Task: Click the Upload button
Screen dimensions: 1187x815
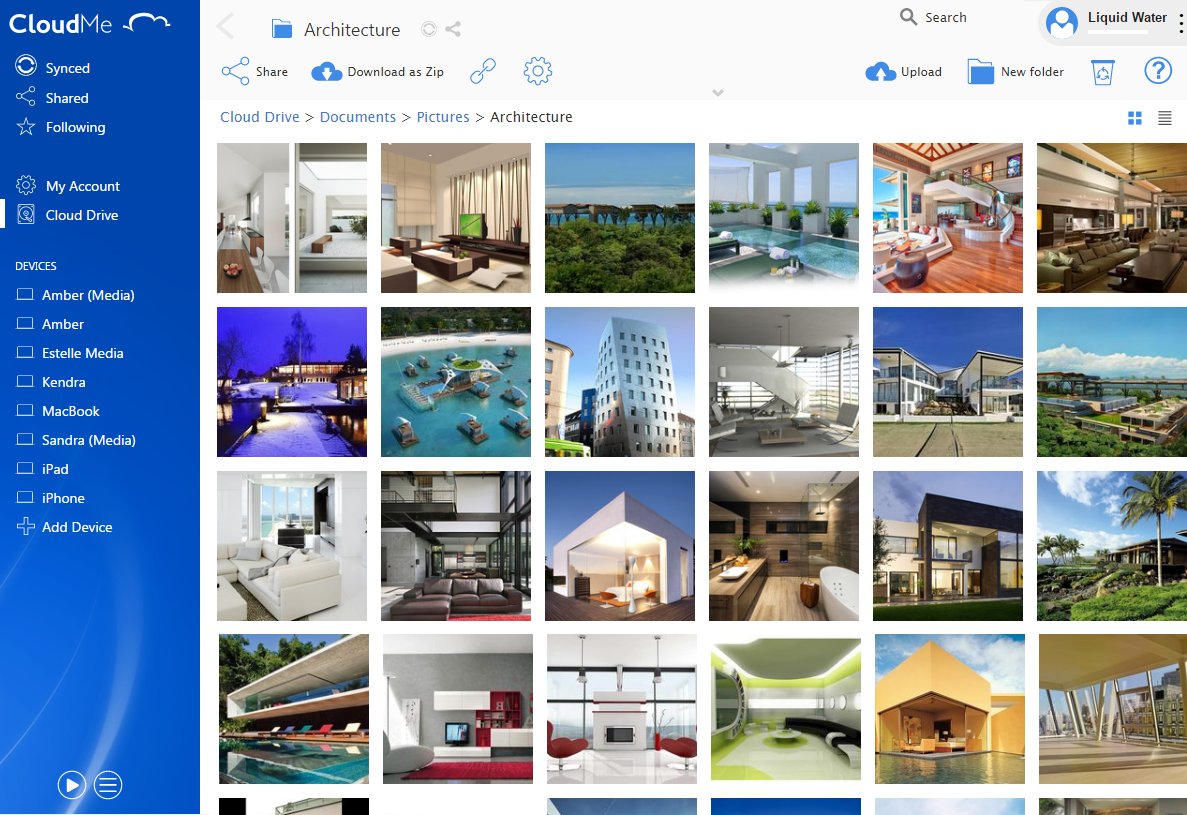Action: [x=904, y=71]
